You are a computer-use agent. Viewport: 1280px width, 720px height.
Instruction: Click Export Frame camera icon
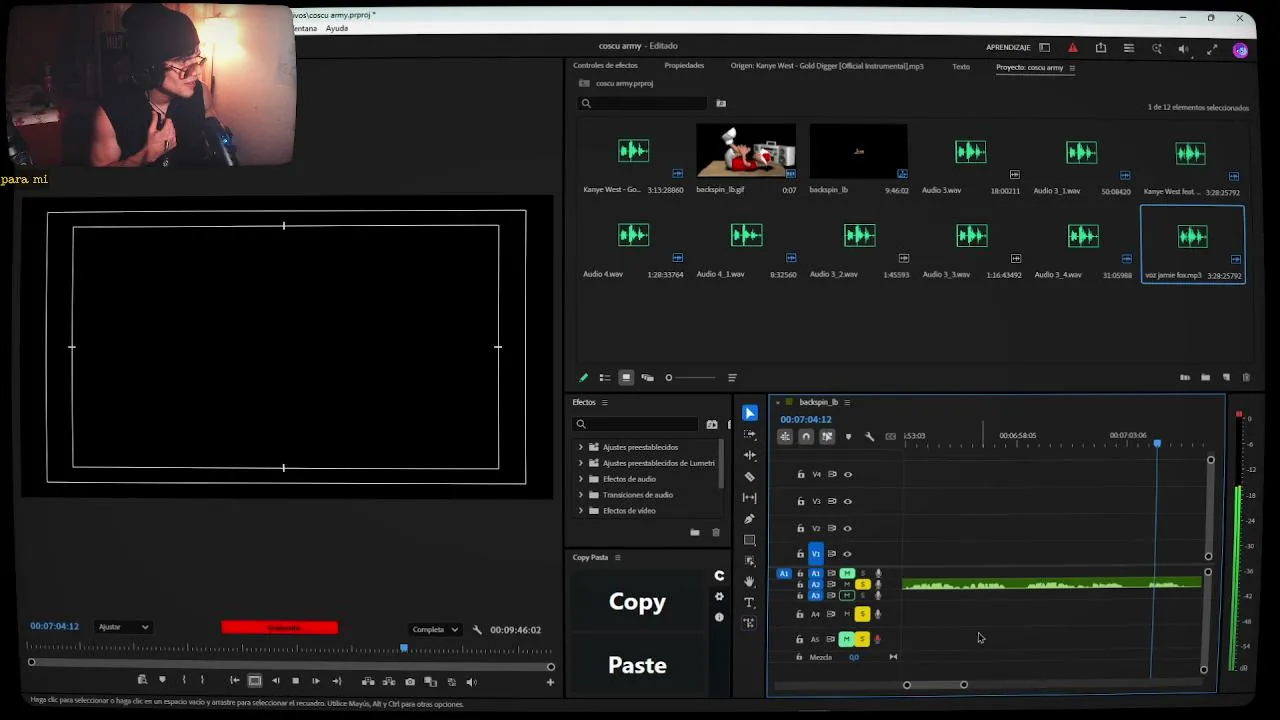tap(410, 682)
